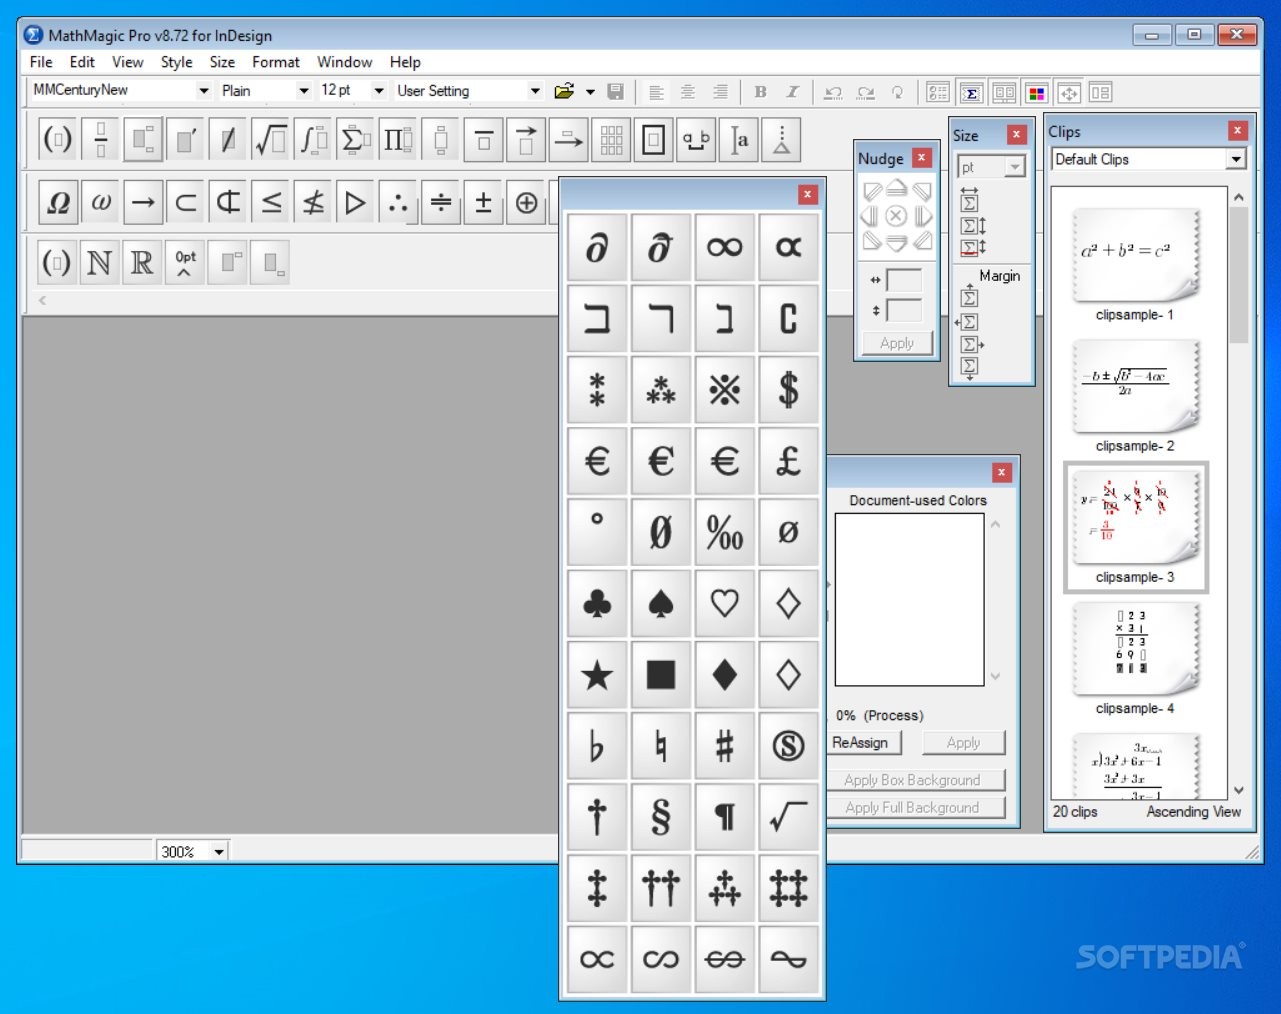Open the Greek capital Omega symbol palette
The width and height of the screenshot is (1281, 1014).
(x=58, y=203)
